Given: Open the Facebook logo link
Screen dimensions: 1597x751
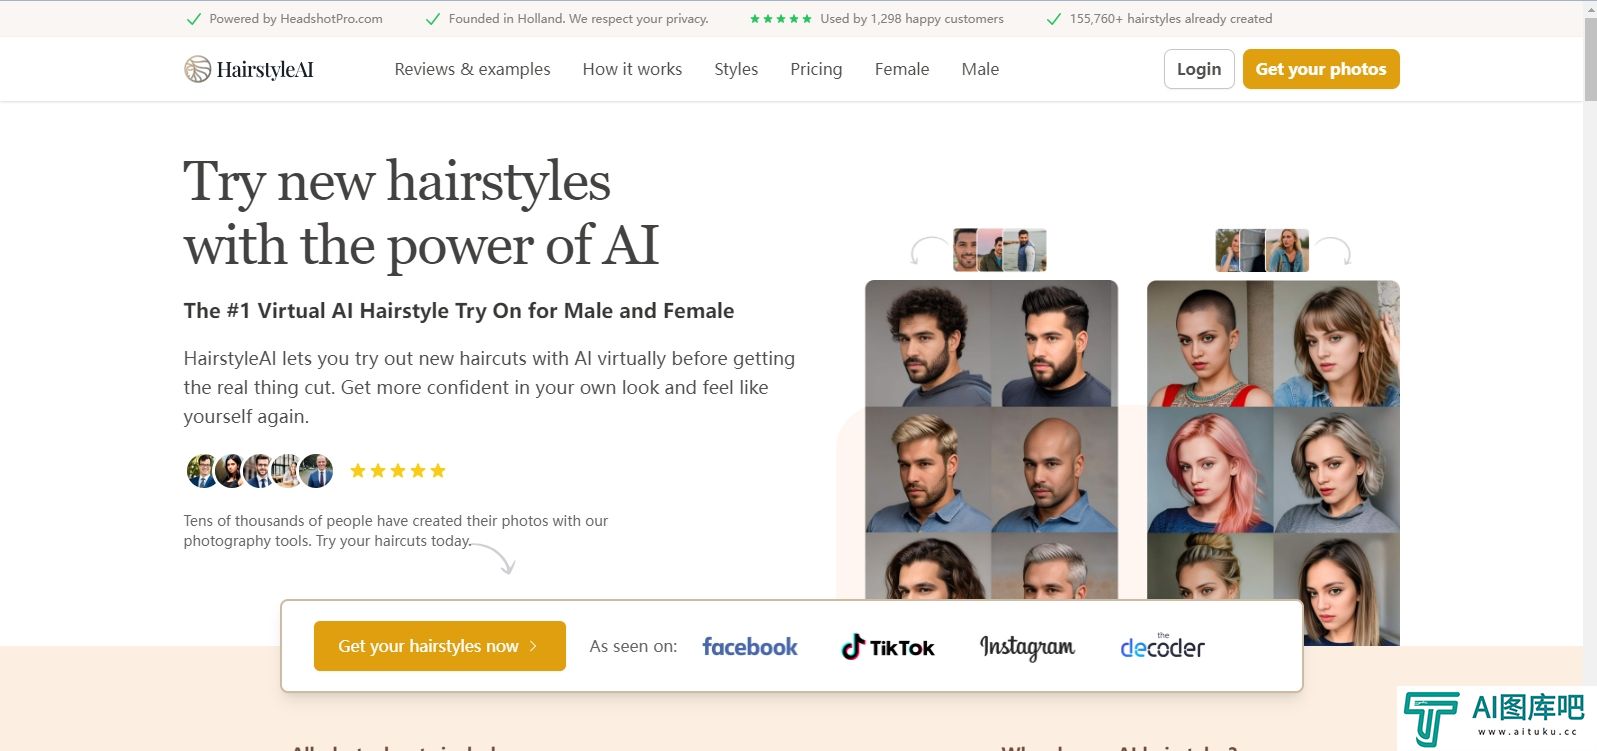Looking at the screenshot, I should (750, 647).
